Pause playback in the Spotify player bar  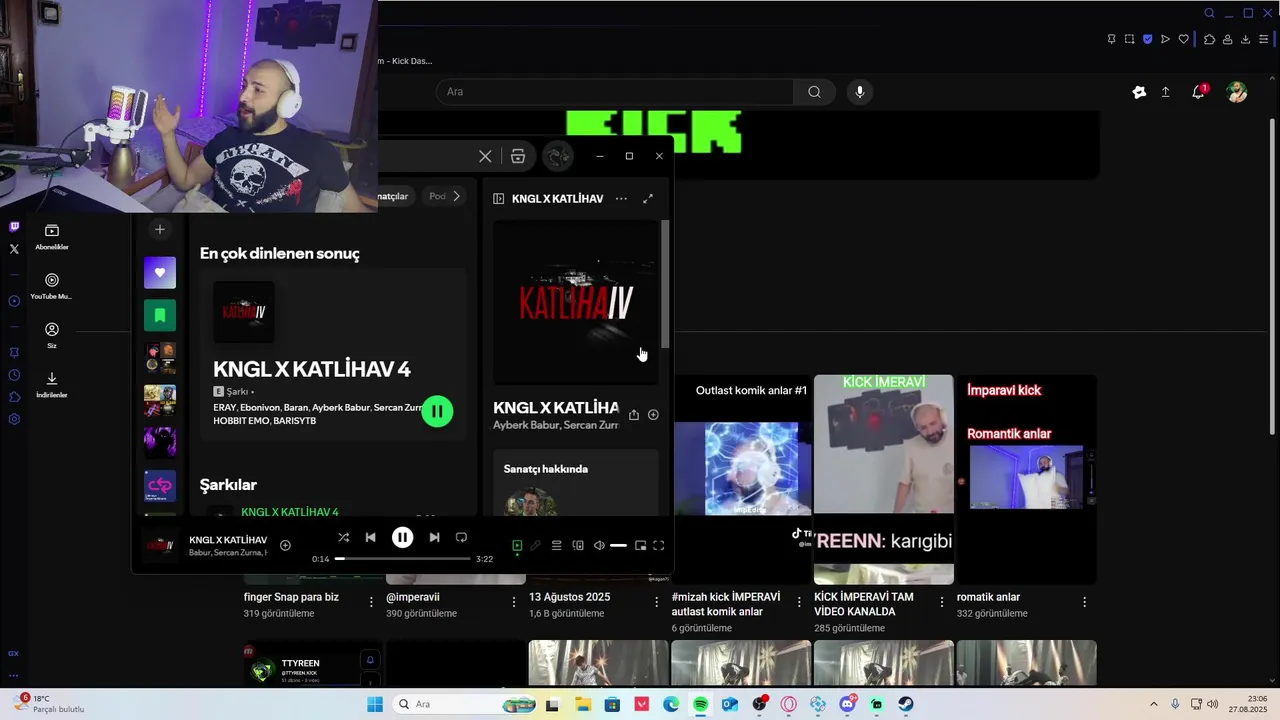coord(402,537)
